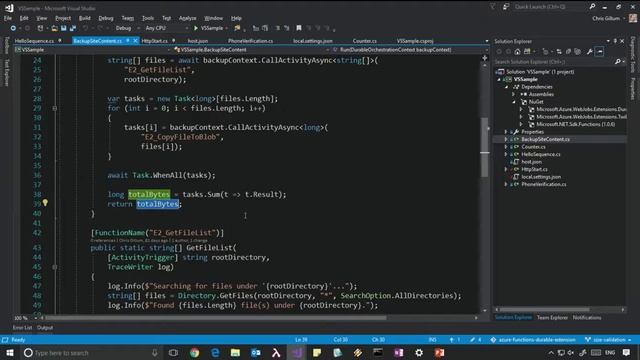
Task: Open PowerPoint from the taskbar
Action: click(439, 352)
